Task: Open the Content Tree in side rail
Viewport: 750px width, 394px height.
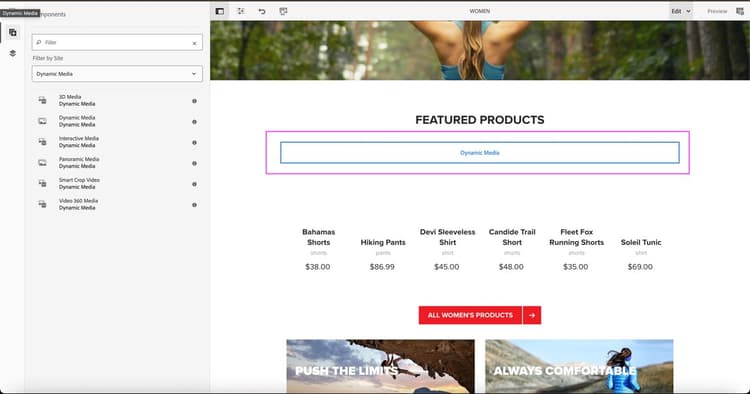Action: 13,53
